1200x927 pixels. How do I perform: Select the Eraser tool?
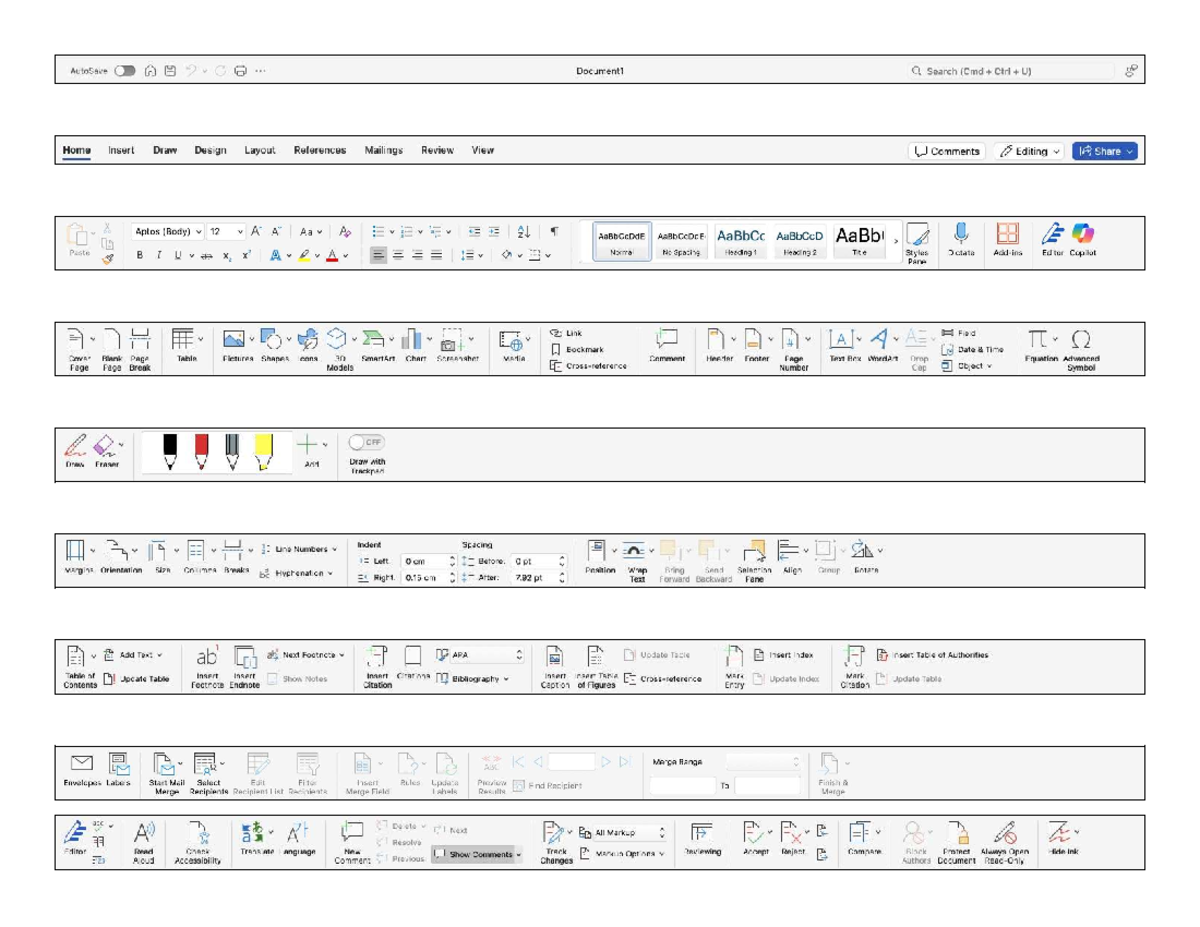coord(105,447)
